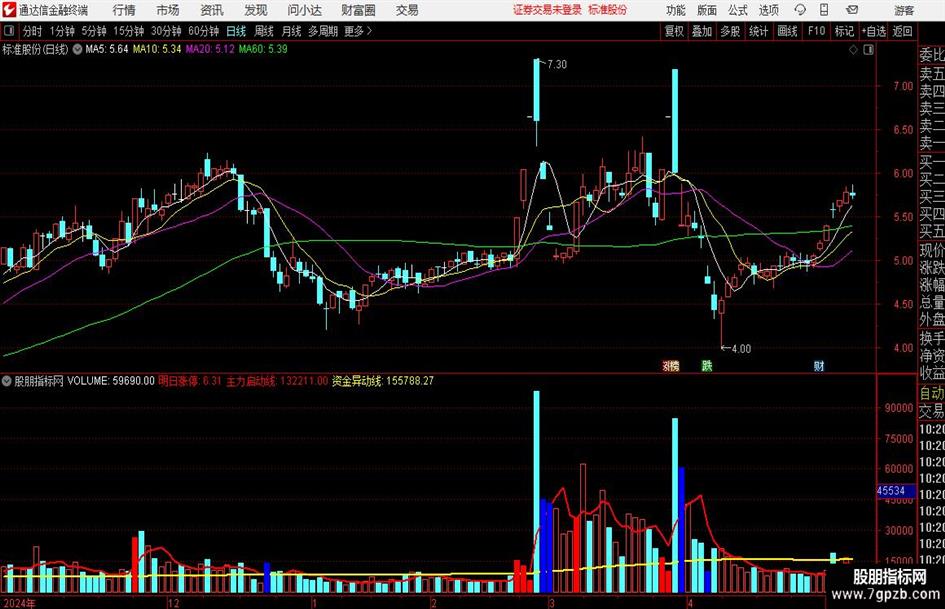Click the MA20: 5.12 indicator label
The width and height of the screenshot is (945, 609).
point(210,49)
